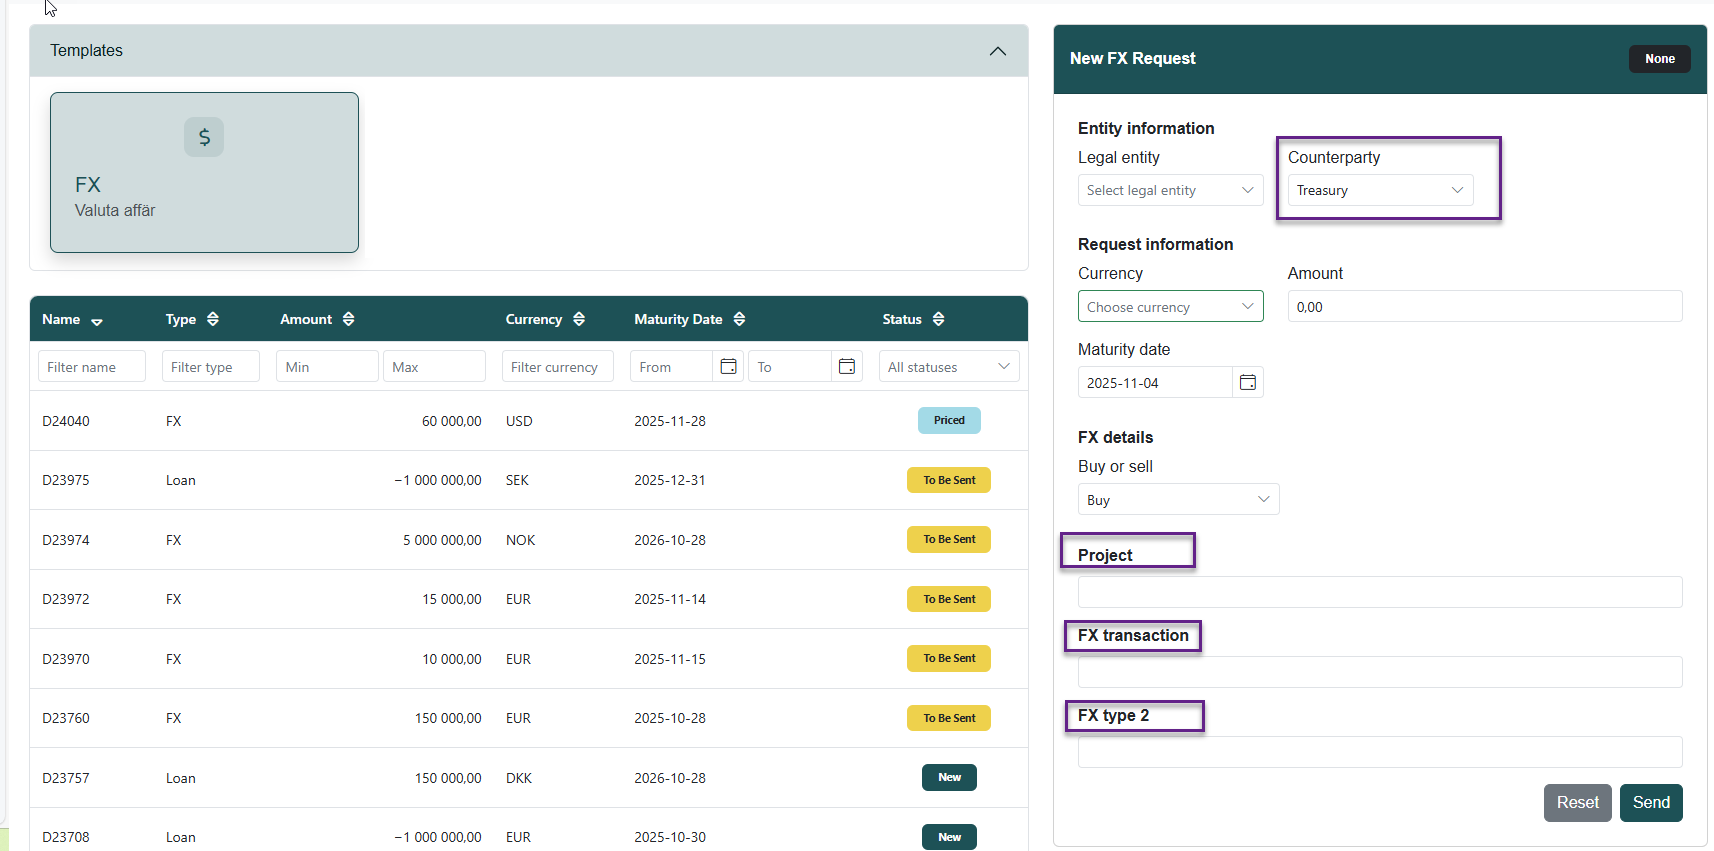Collapse the Templates panel chevron
Viewport: 1714px width, 851px height.
(x=997, y=51)
